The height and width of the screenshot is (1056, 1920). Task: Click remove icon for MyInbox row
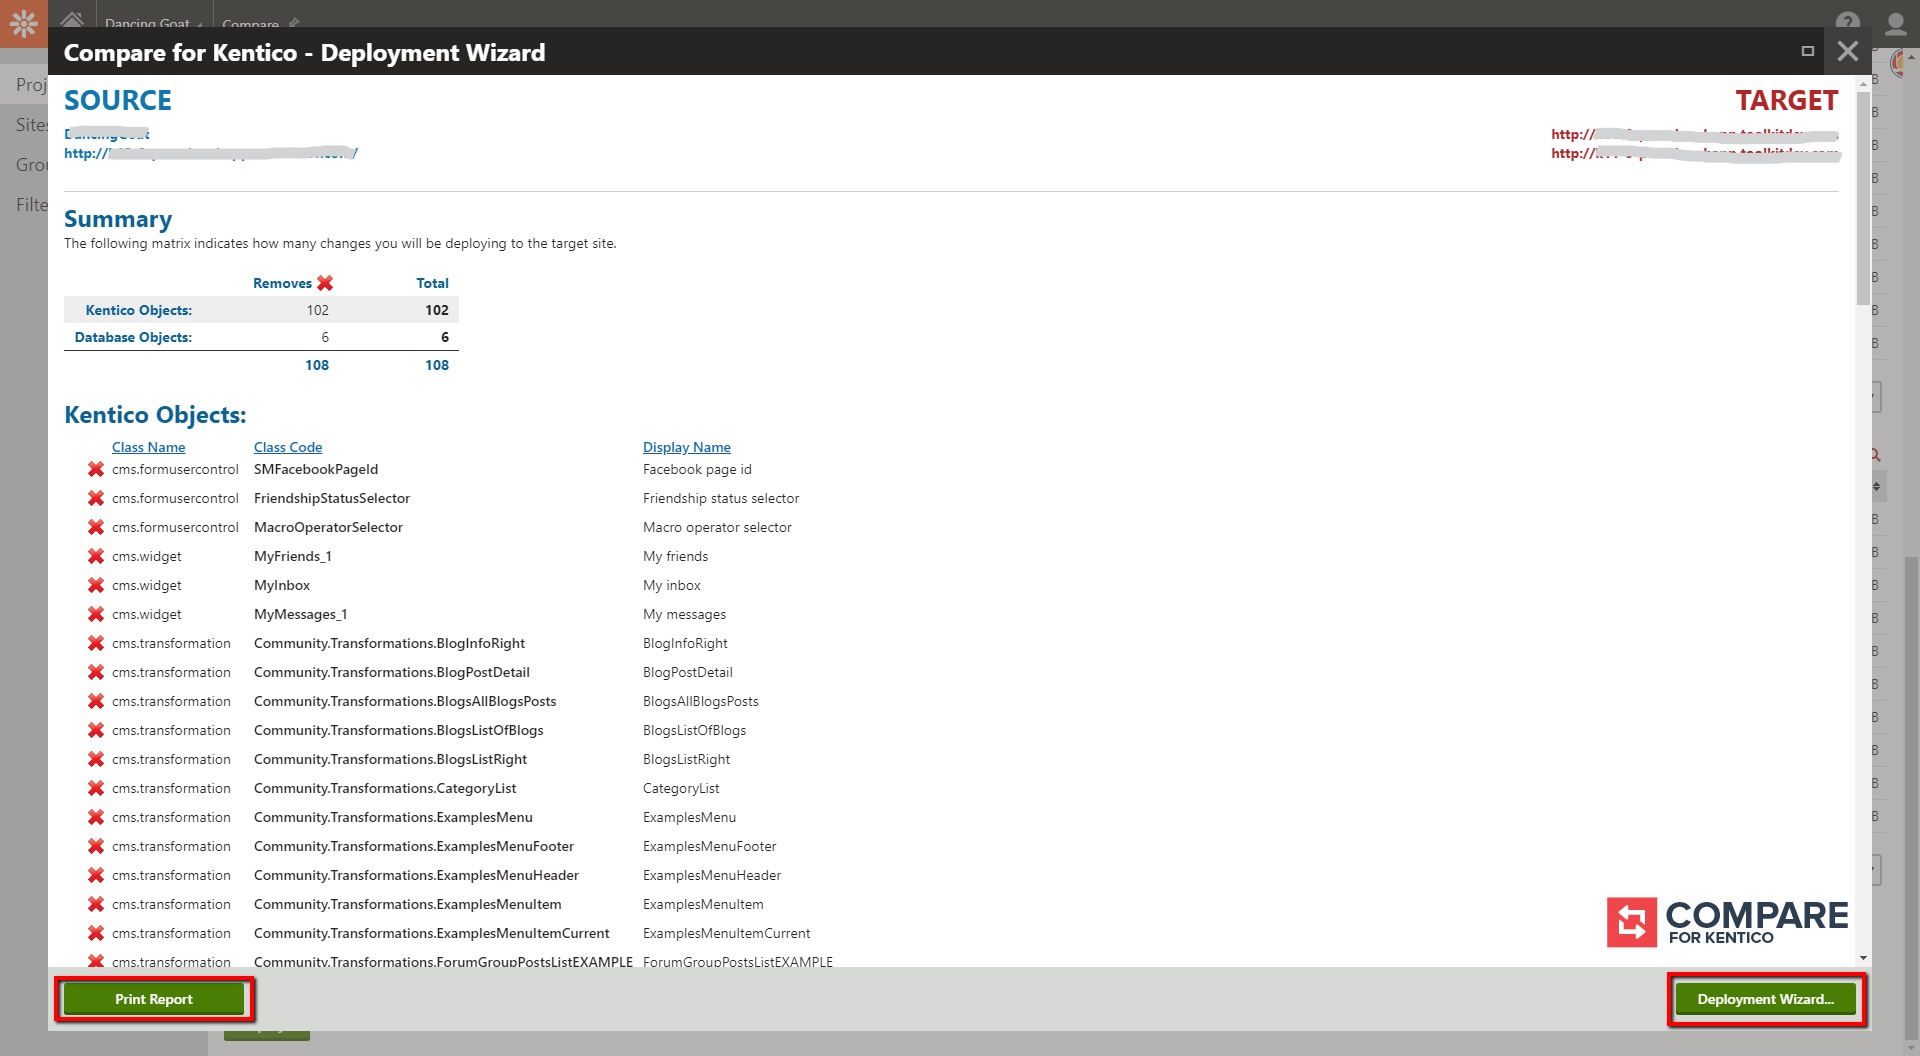tap(96, 585)
